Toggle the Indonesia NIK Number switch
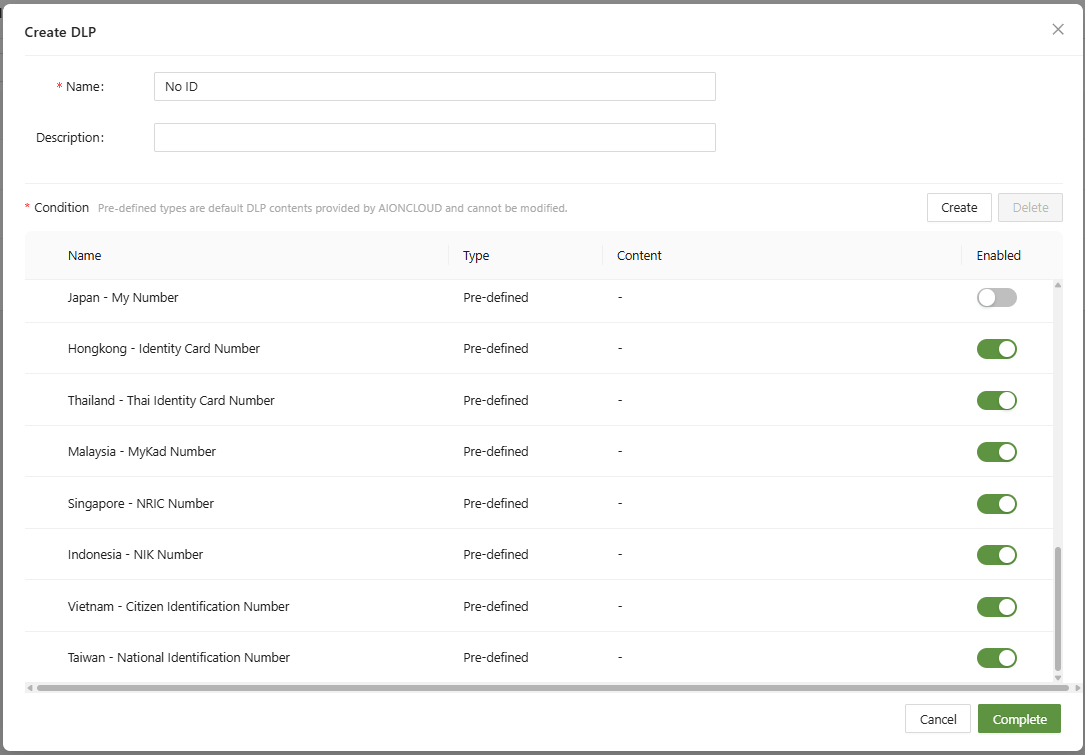This screenshot has height=755, width=1085. 996,555
